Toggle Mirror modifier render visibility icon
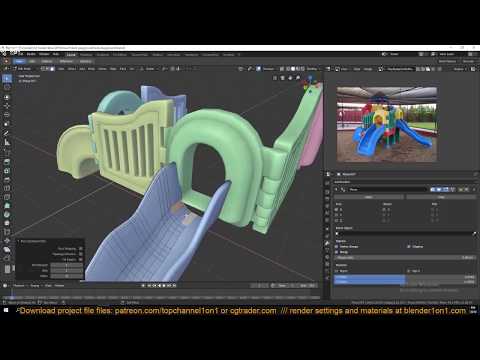This screenshot has height=360, width=480. pos(433,189)
